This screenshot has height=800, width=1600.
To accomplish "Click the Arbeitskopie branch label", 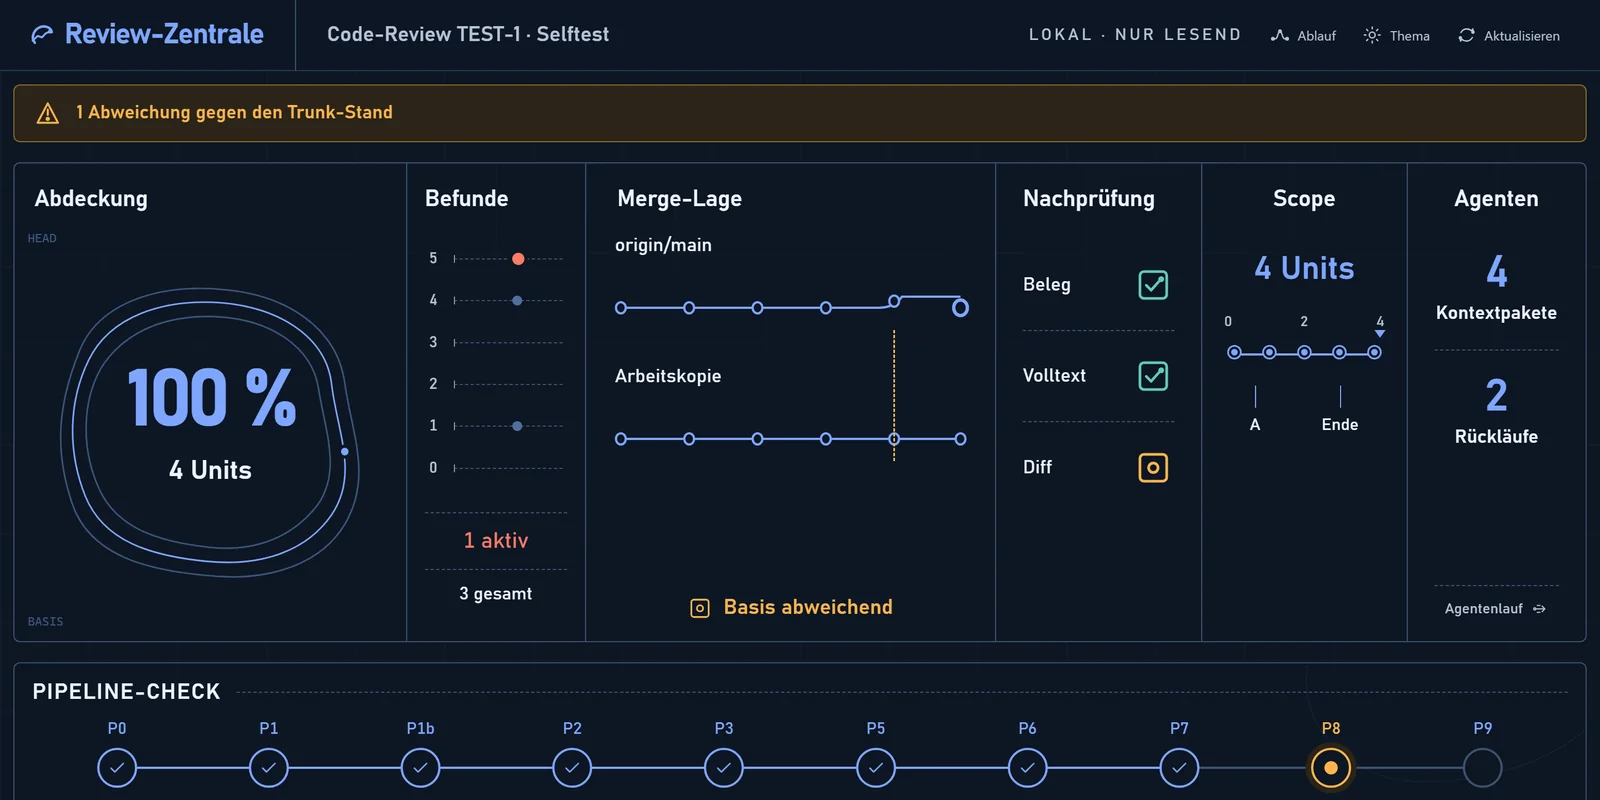I will tap(668, 376).
